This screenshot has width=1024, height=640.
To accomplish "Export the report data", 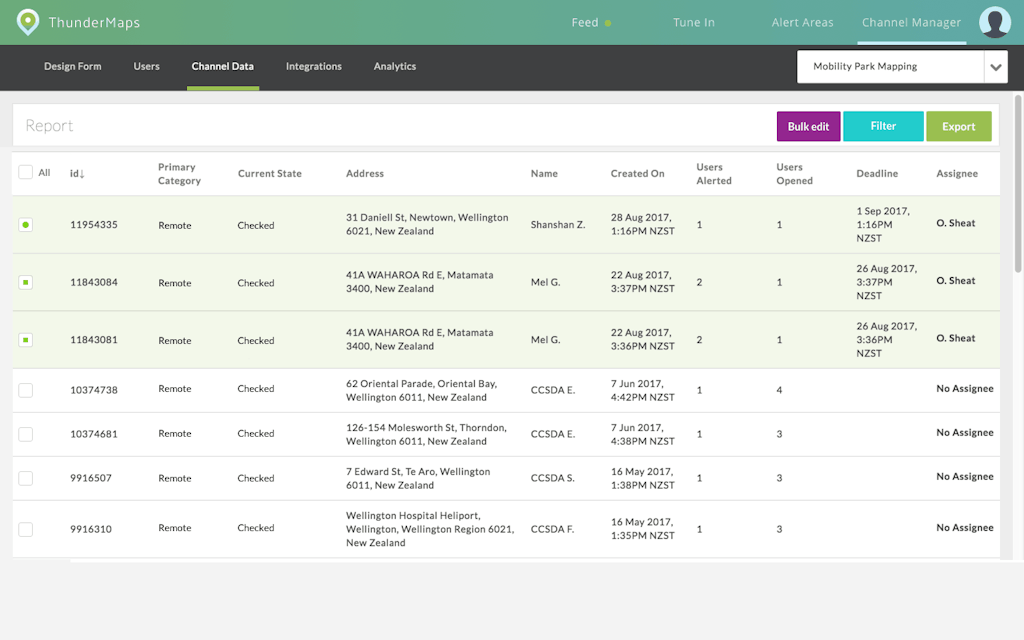I will click(958, 127).
